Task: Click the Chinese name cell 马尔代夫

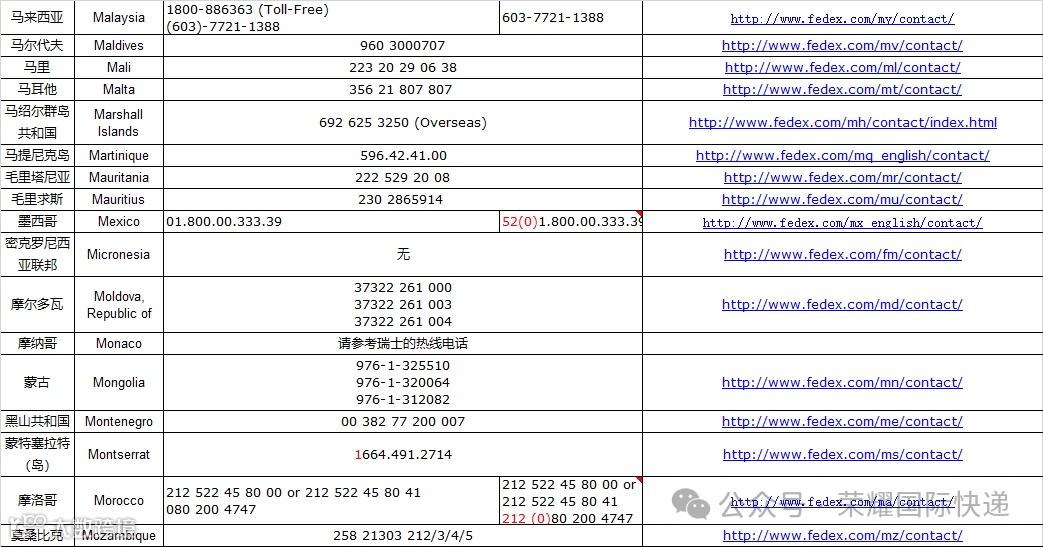Action: click(x=37, y=45)
